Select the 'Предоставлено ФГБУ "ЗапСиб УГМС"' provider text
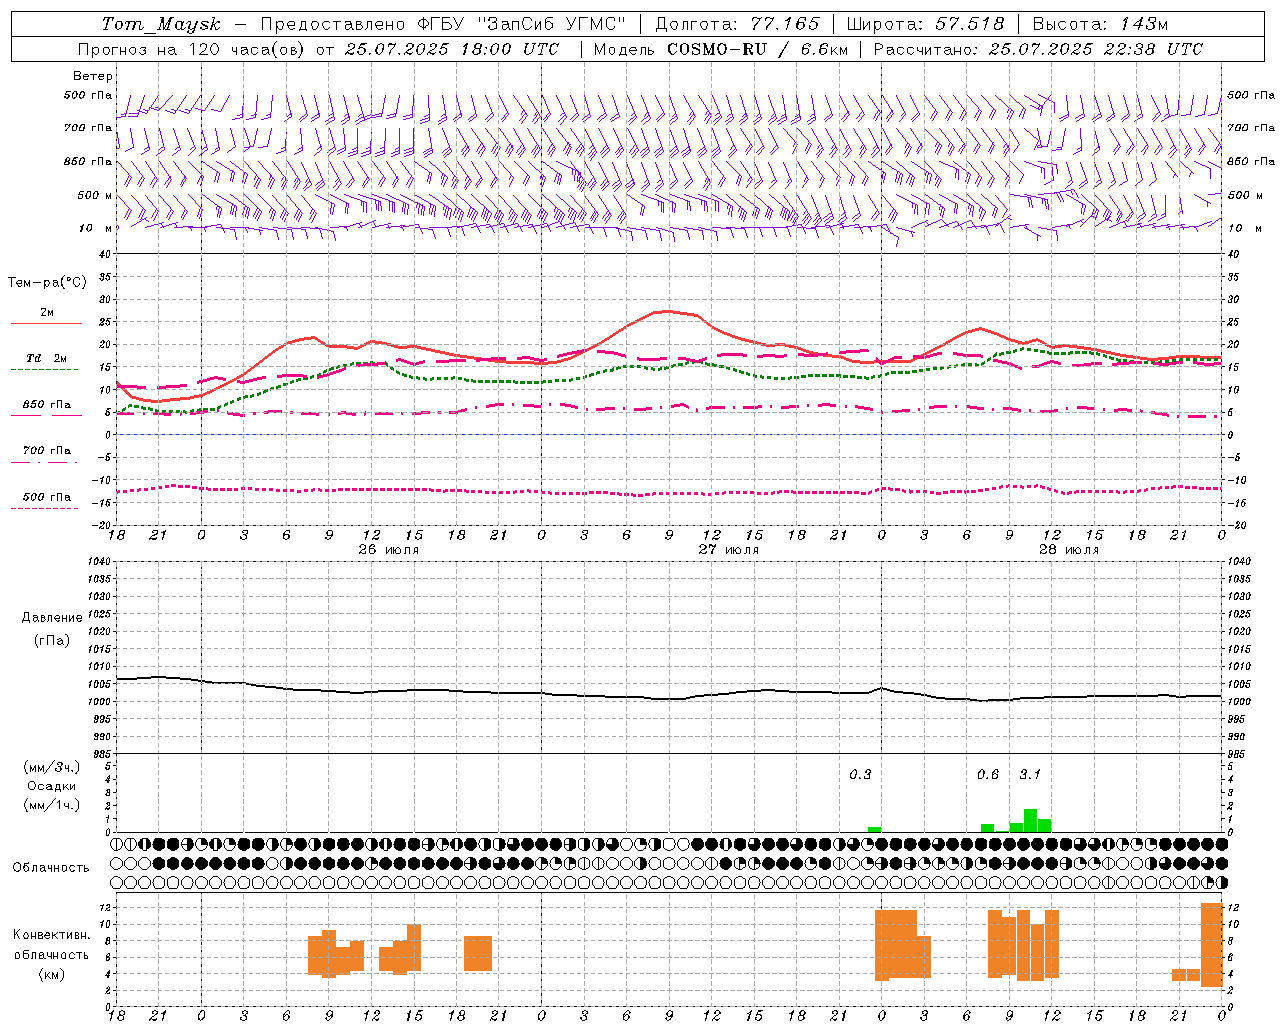The height and width of the screenshot is (1024, 1280). (x=443, y=24)
